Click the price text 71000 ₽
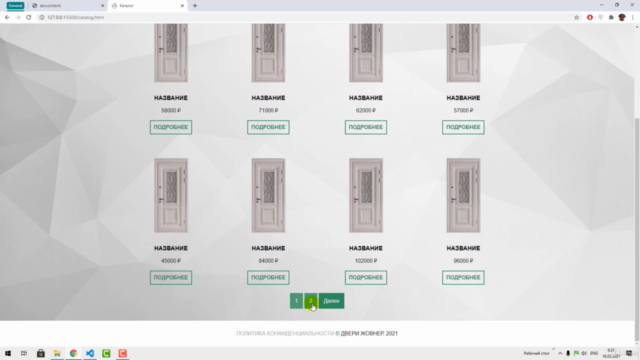The width and height of the screenshot is (640, 360). pos(268,110)
